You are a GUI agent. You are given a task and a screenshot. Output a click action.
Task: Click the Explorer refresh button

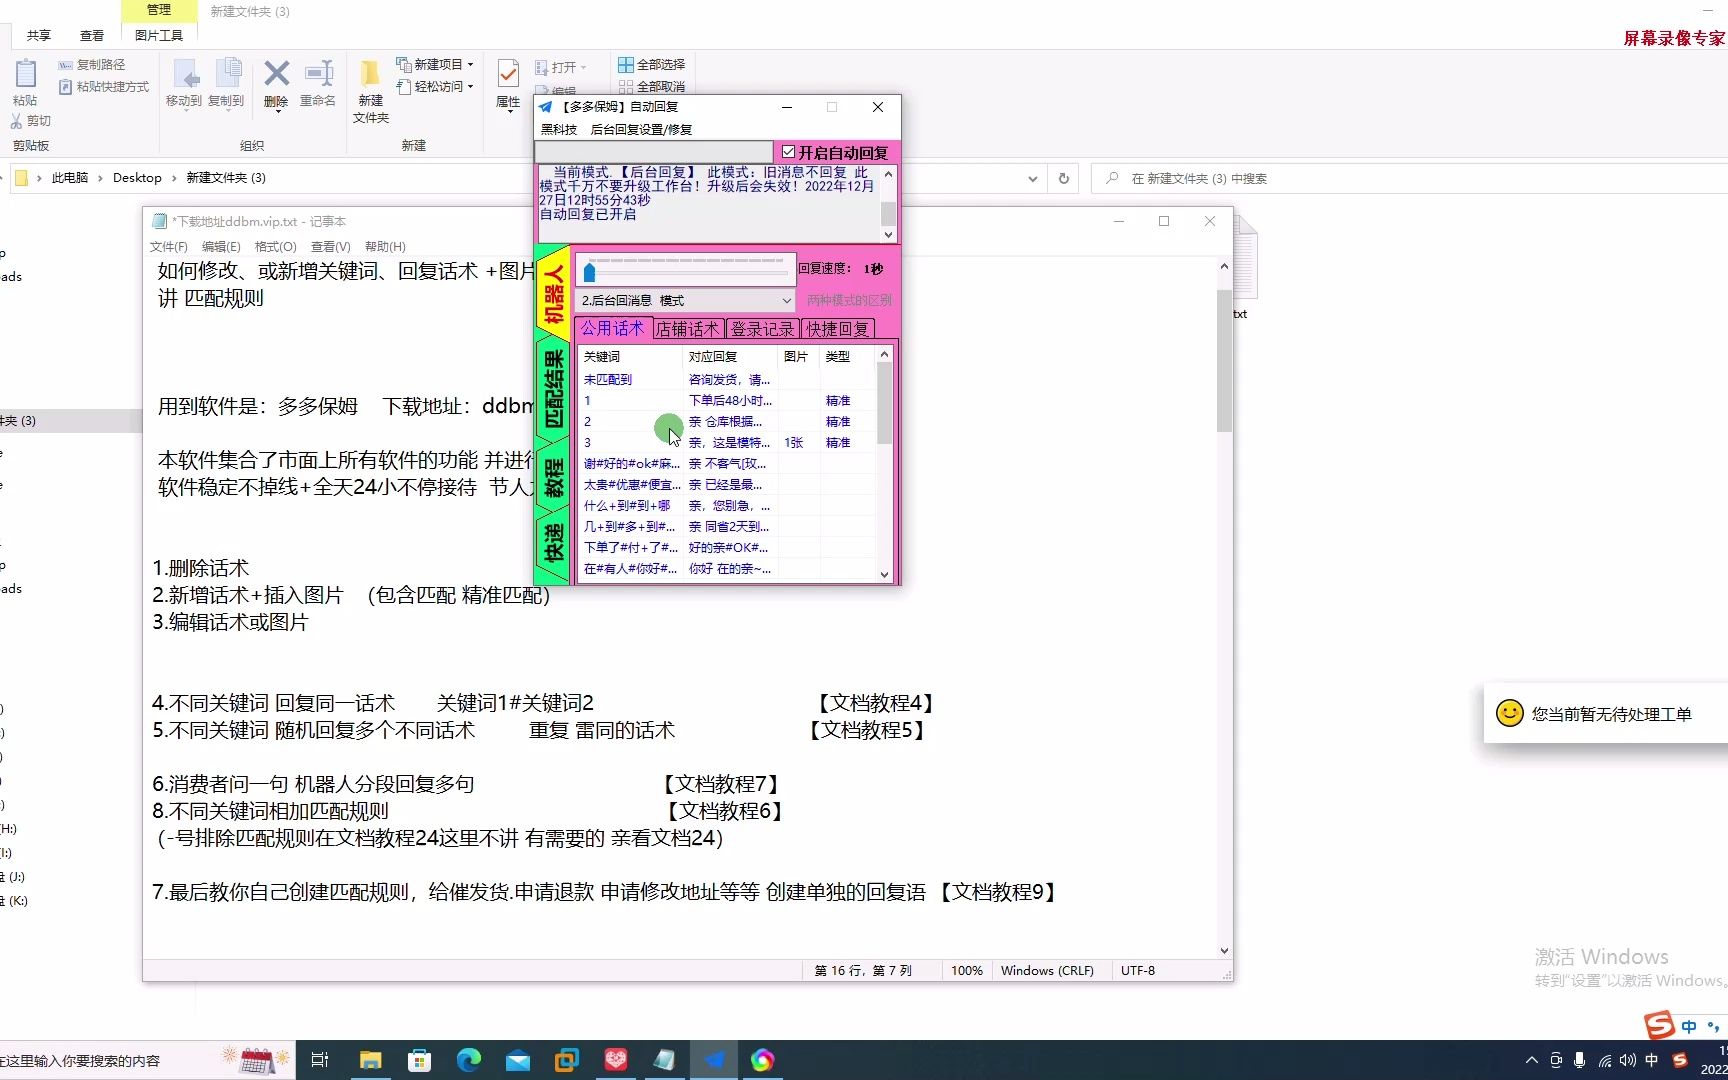(x=1064, y=179)
